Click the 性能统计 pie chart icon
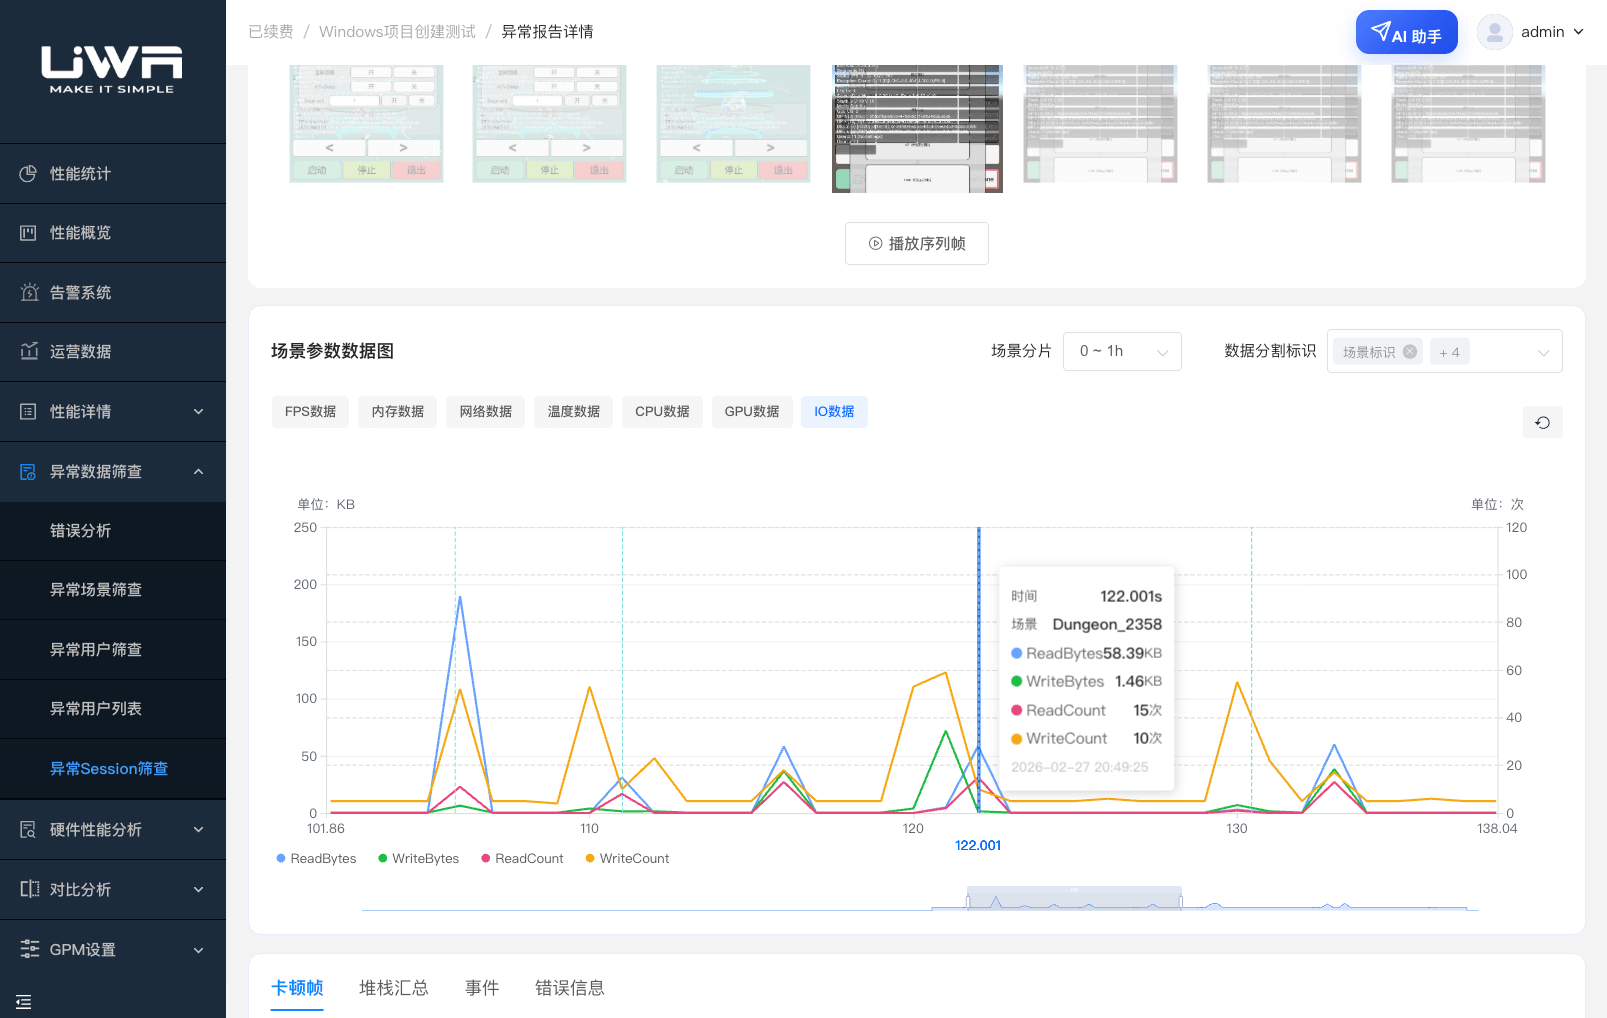 tap(28, 173)
